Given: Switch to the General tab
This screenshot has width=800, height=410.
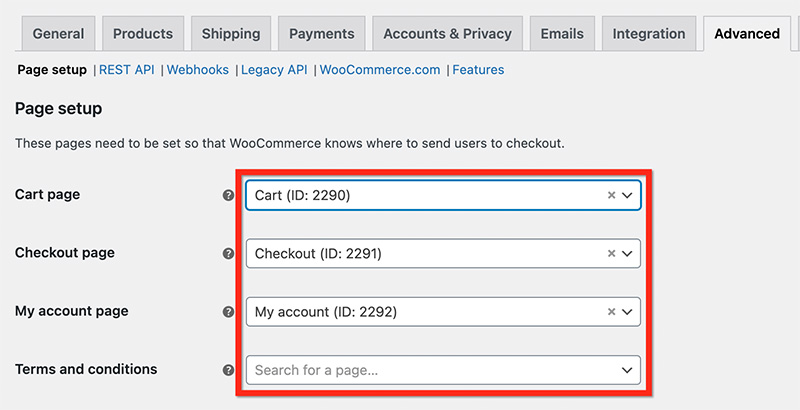Looking at the screenshot, I should 58,34.
